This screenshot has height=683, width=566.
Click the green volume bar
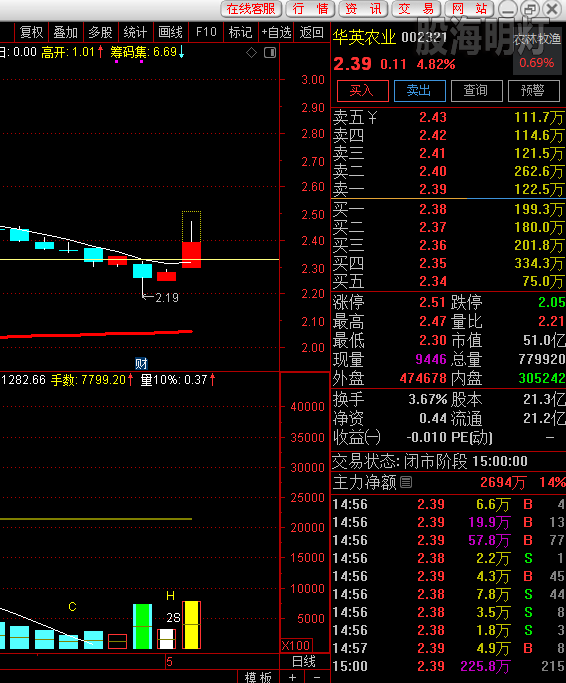tap(142, 626)
